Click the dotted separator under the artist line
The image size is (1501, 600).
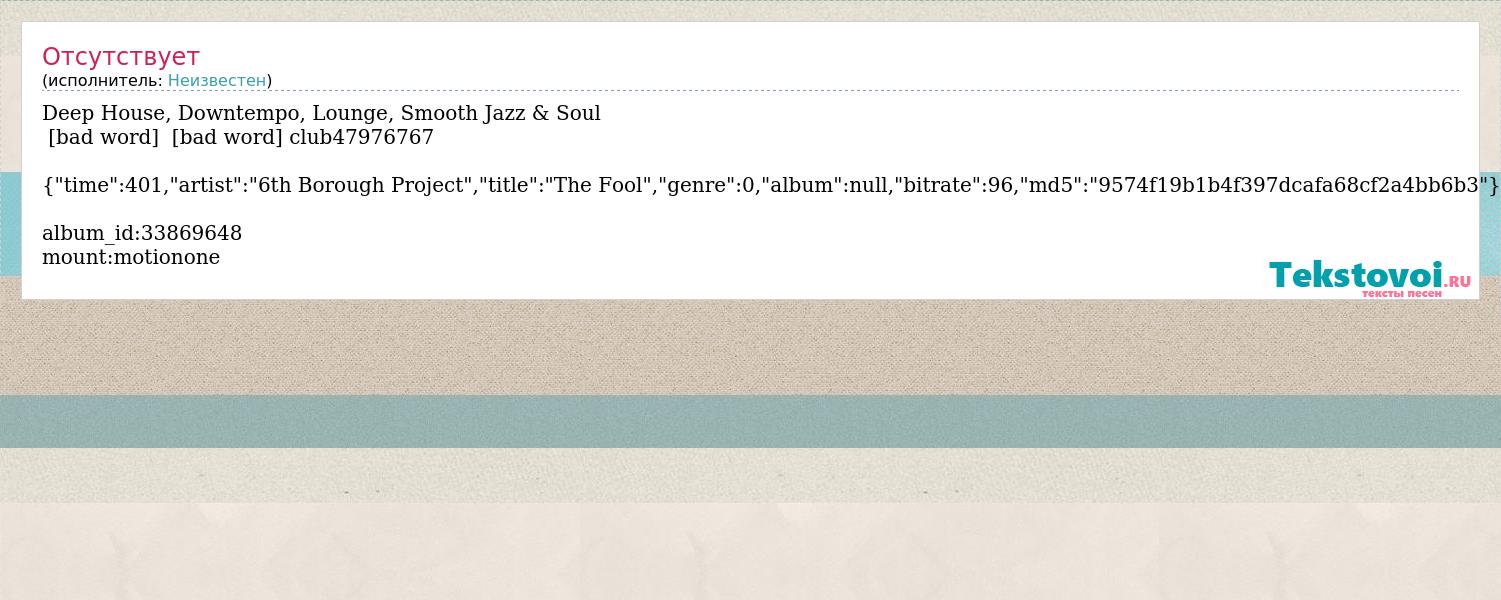pos(750,91)
